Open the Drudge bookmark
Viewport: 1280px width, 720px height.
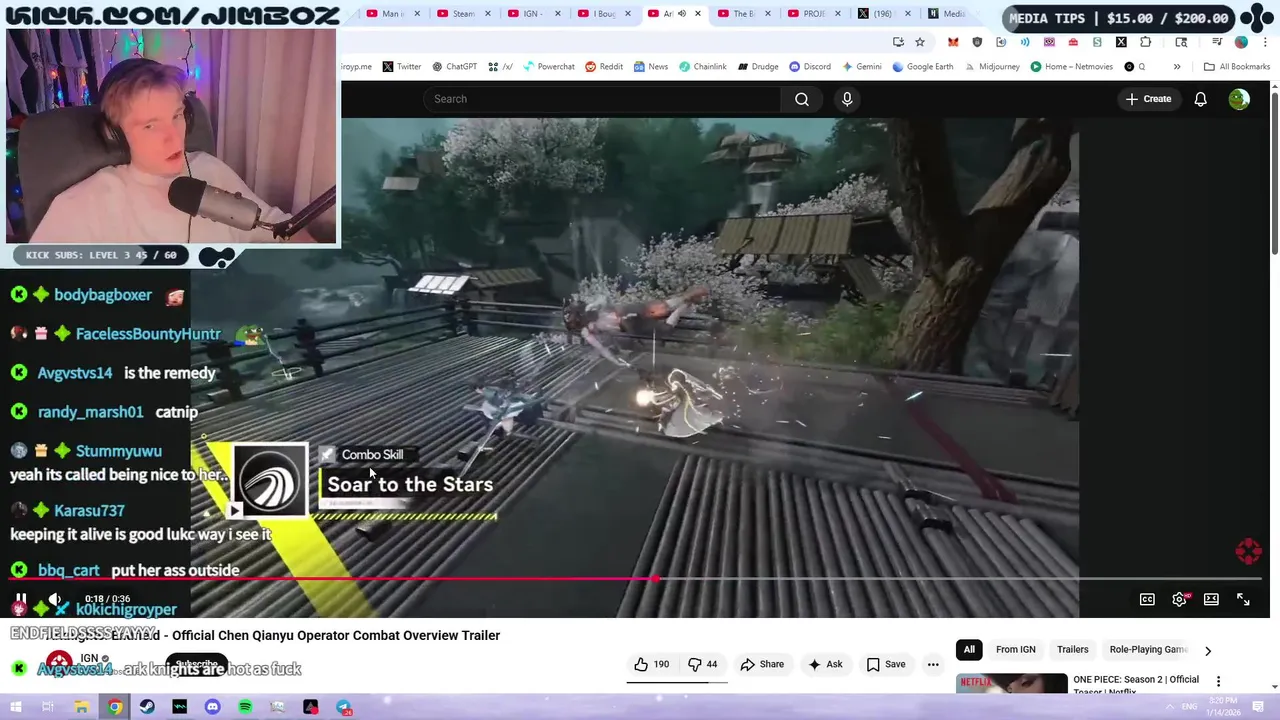[758, 67]
